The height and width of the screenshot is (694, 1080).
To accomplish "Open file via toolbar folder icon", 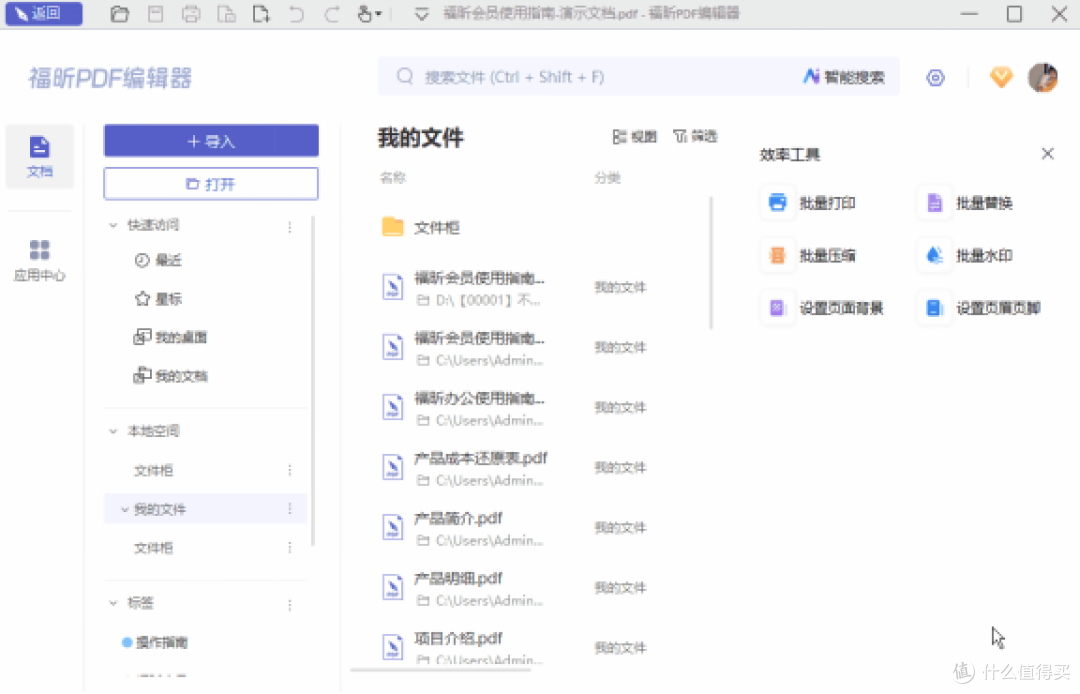I will click(120, 14).
